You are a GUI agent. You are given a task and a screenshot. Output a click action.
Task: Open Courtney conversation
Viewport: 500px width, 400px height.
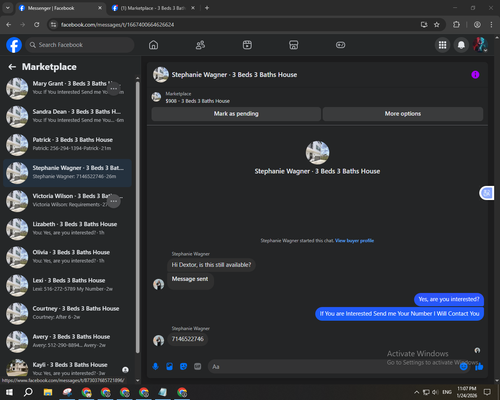click(x=67, y=314)
